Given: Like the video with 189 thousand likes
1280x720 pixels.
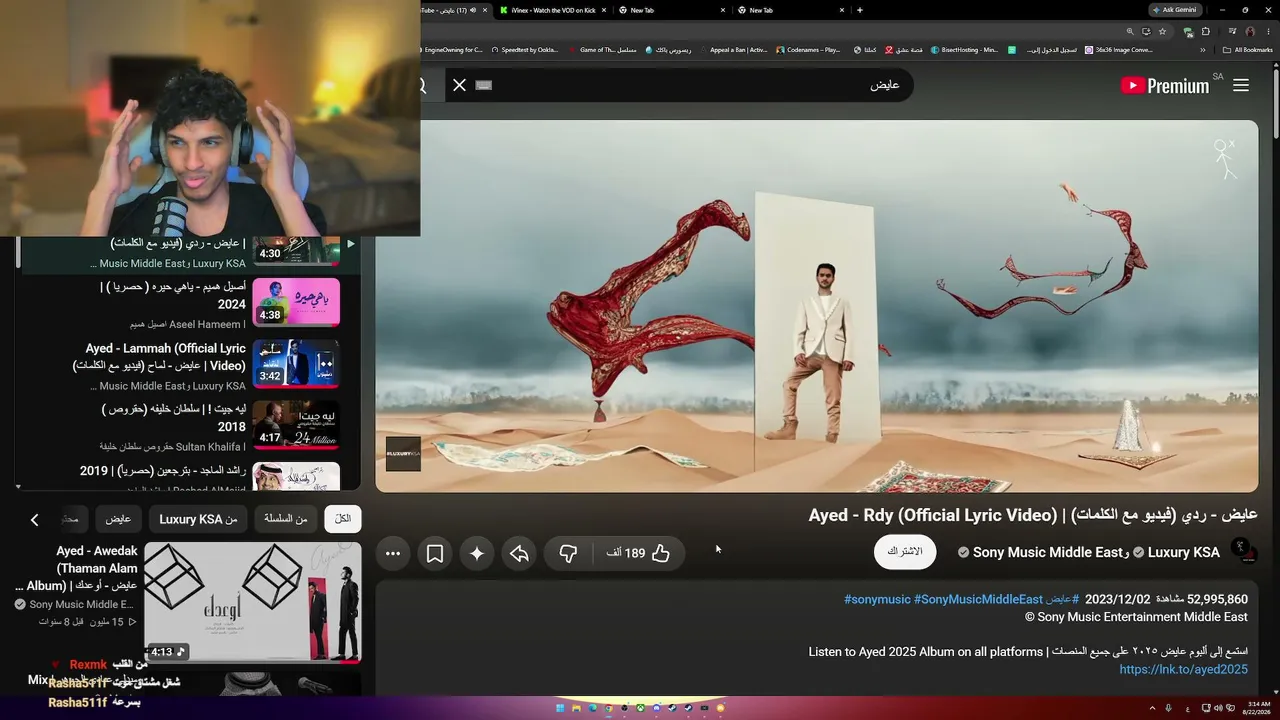Looking at the screenshot, I should pyautogui.click(x=637, y=553).
